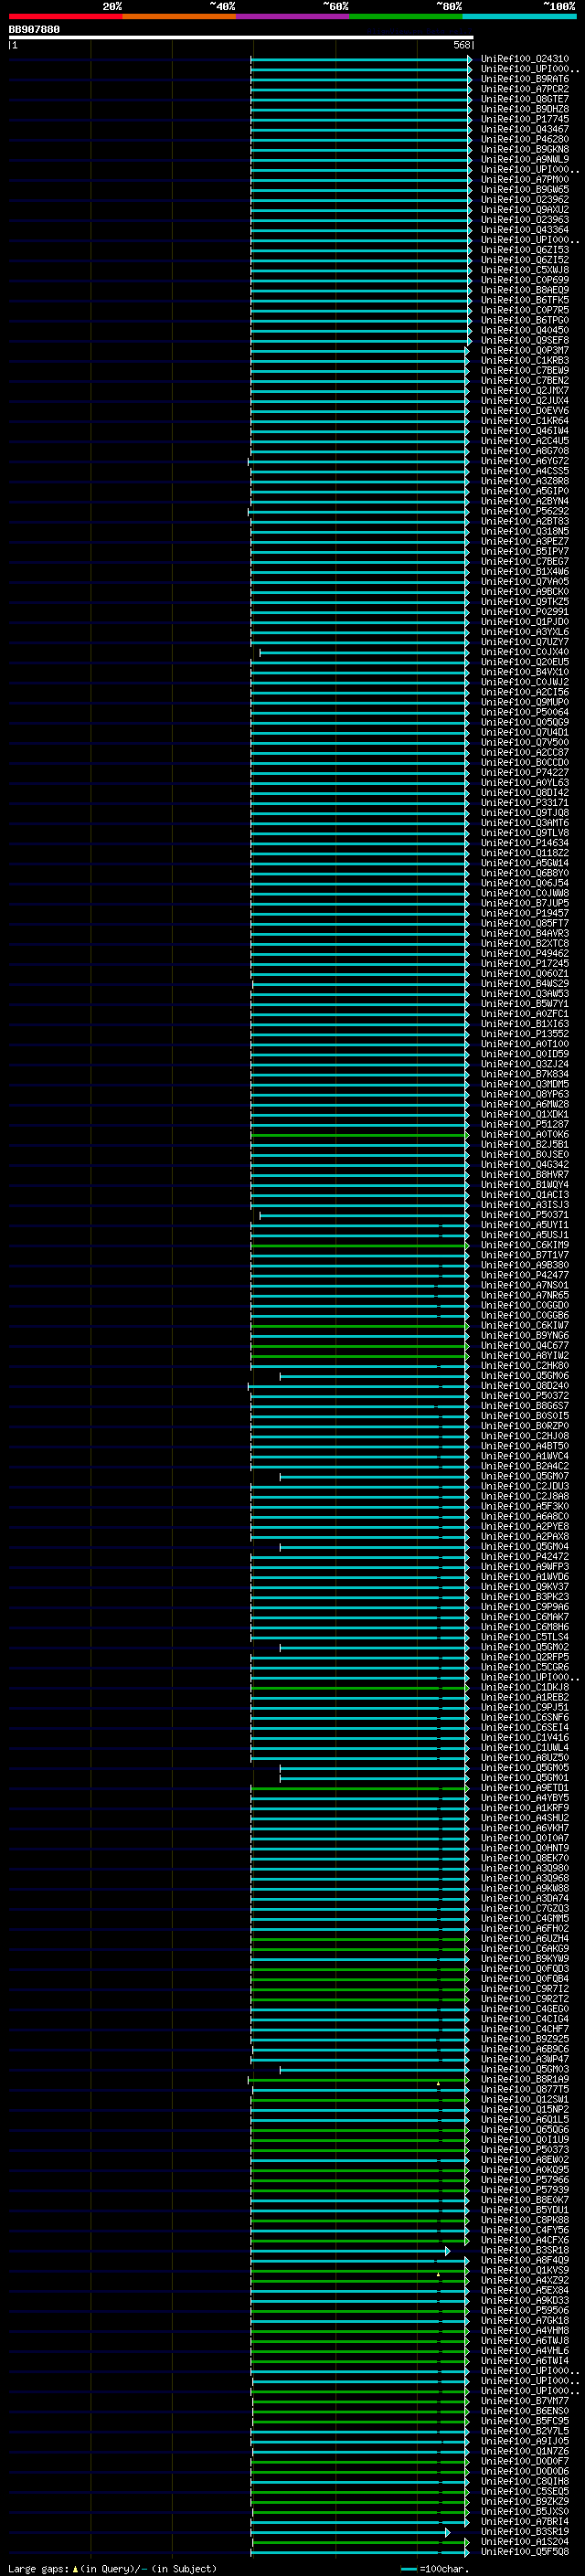Viewport: 585px width, 2576px height.
Task: Click the orange ~40% identity legend bar
Action: 179,16
